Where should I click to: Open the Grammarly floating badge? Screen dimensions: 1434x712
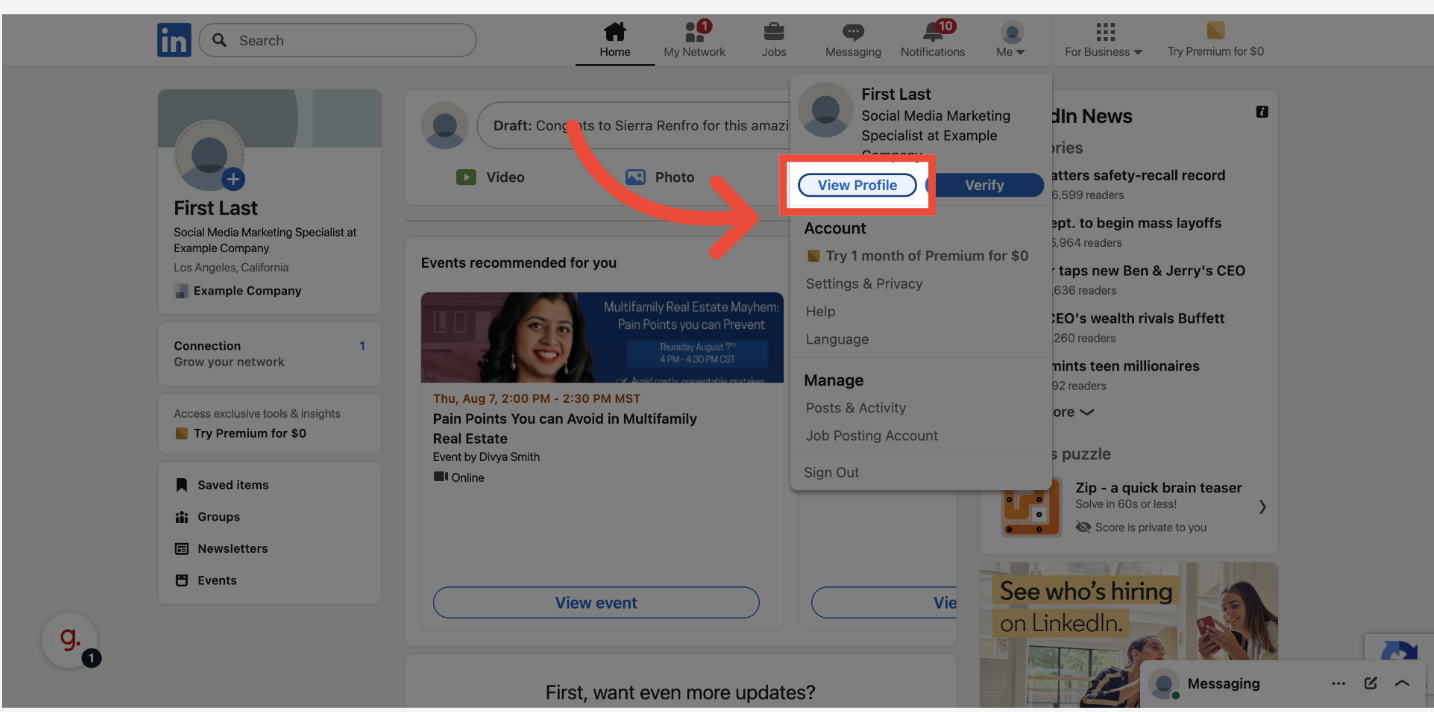[x=70, y=641]
